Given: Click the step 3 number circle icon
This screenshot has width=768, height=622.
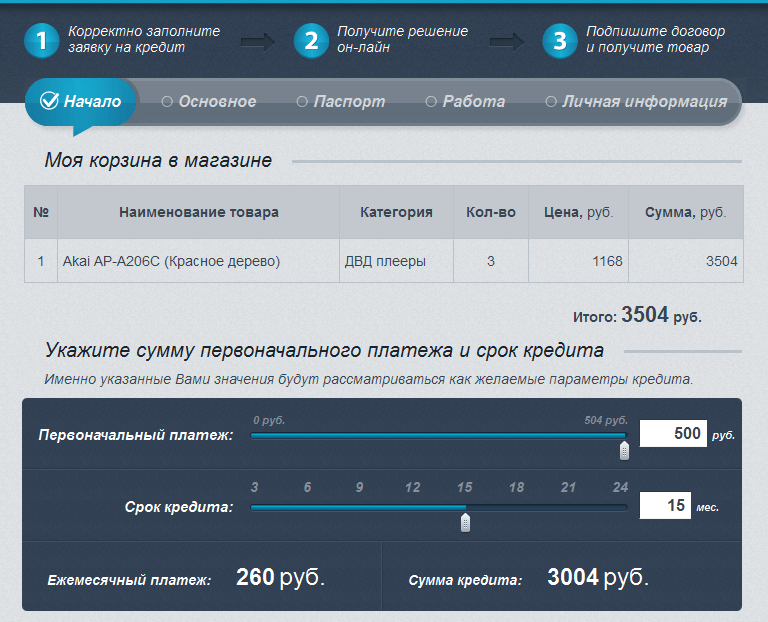Looking at the screenshot, I should tap(560, 40).
